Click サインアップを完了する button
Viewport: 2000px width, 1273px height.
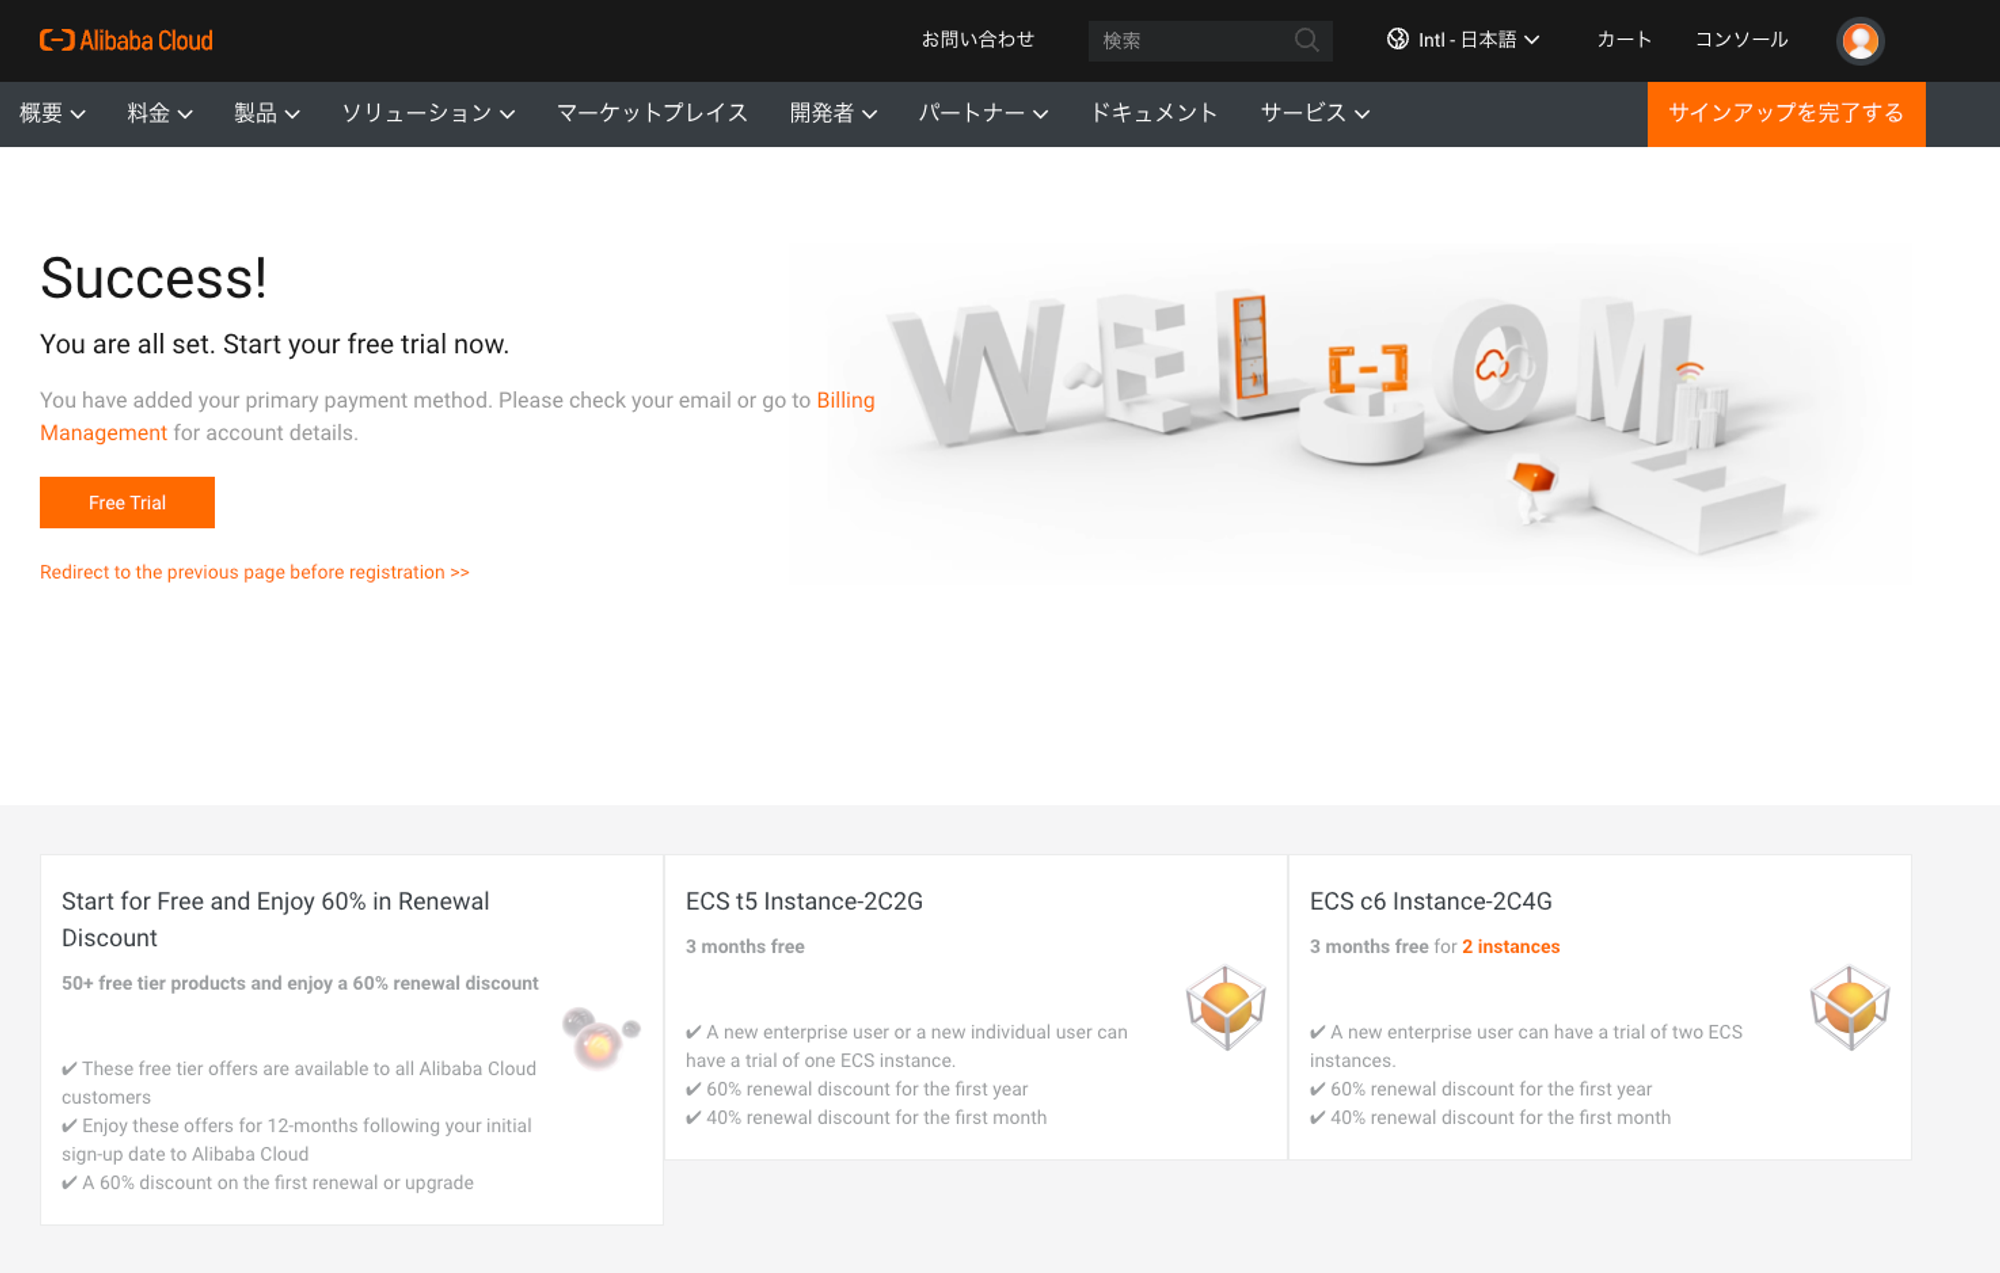[x=1786, y=114]
